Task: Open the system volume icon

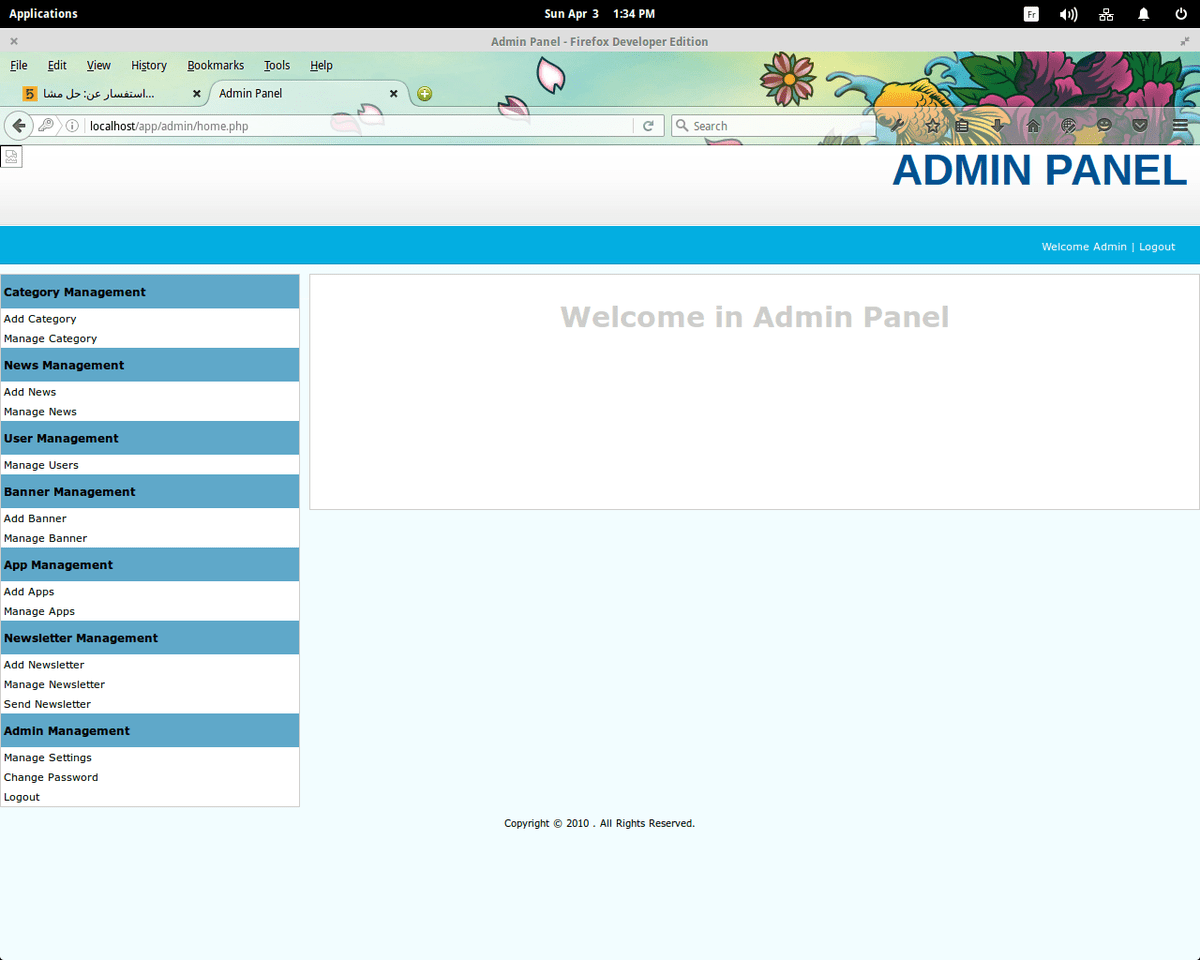Action: click(1068, 14)
